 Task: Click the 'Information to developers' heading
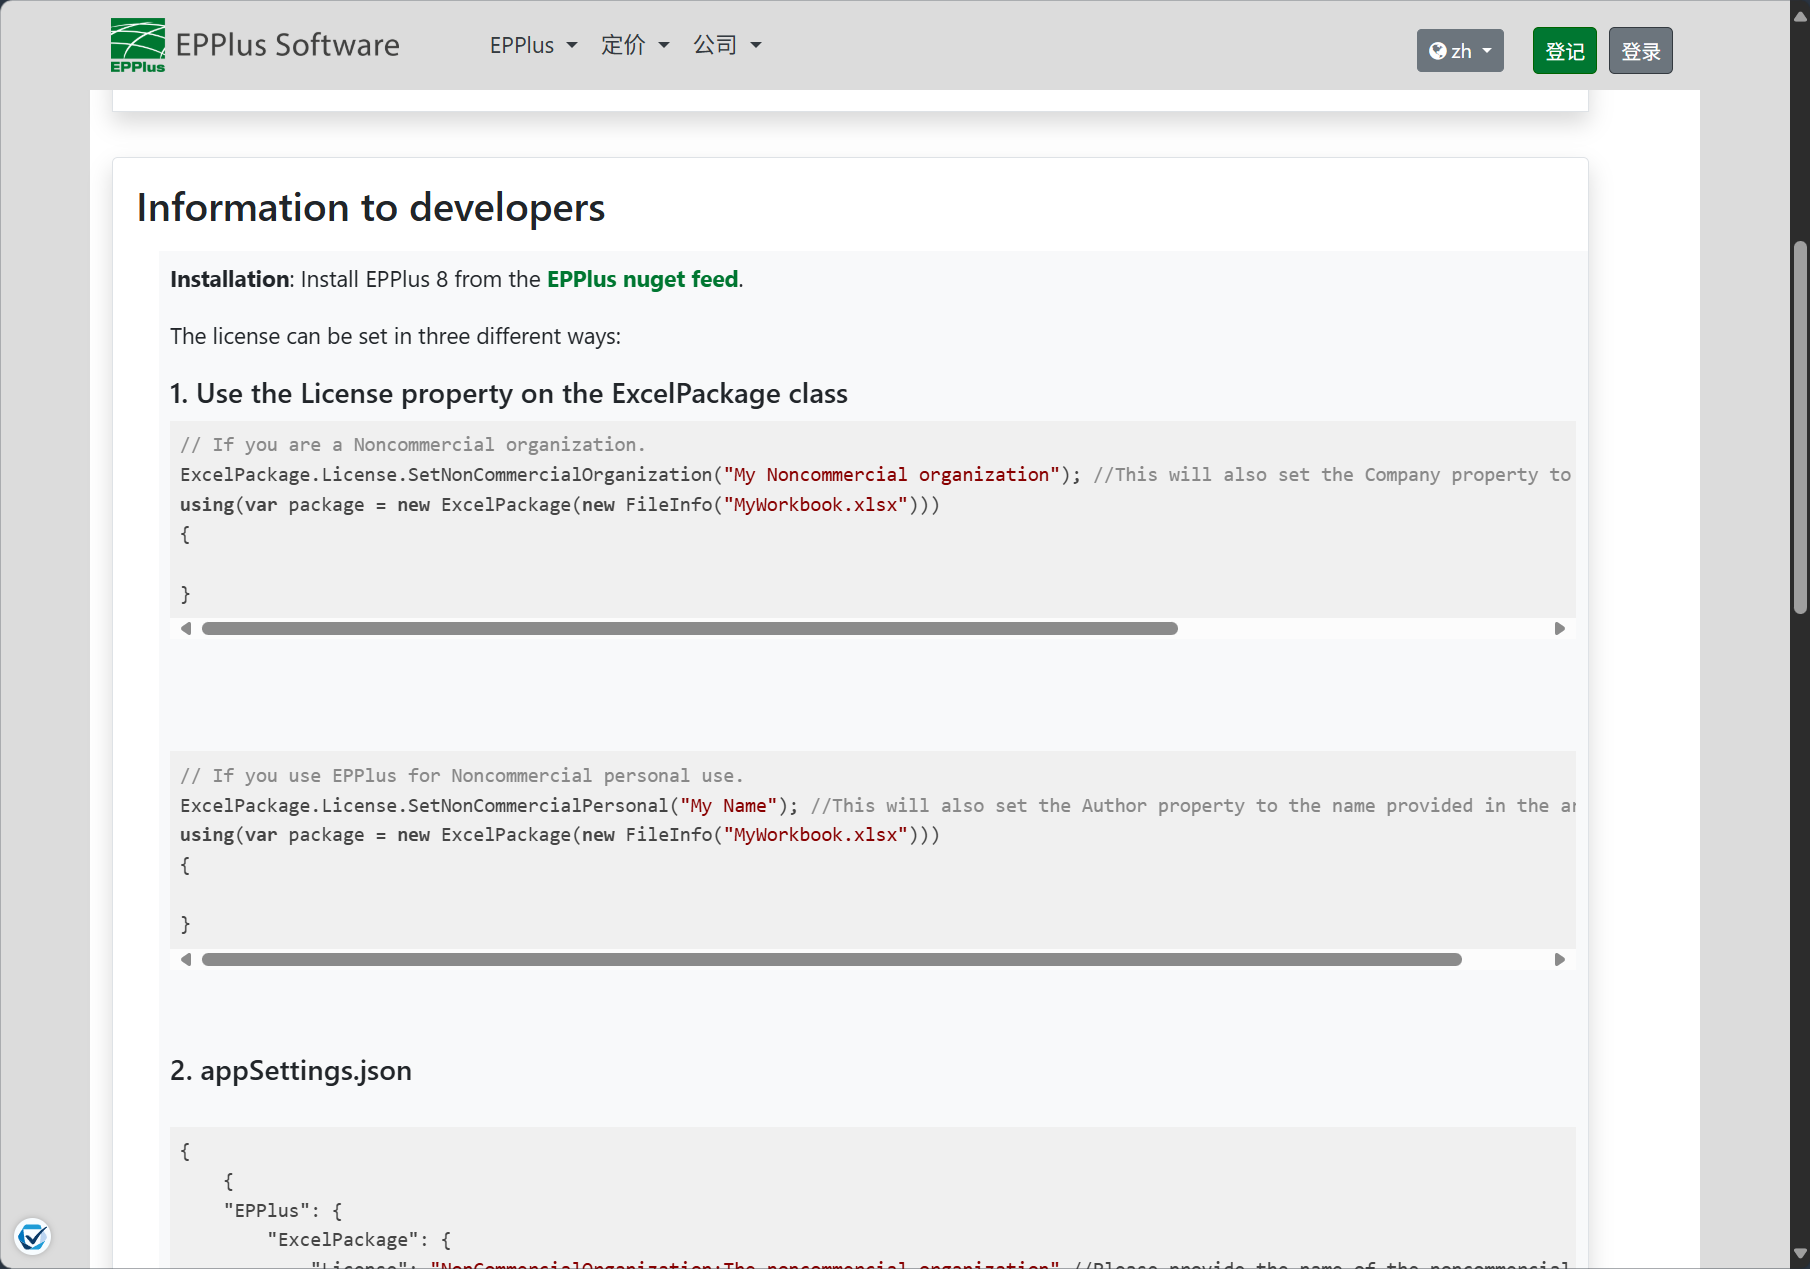371,208
